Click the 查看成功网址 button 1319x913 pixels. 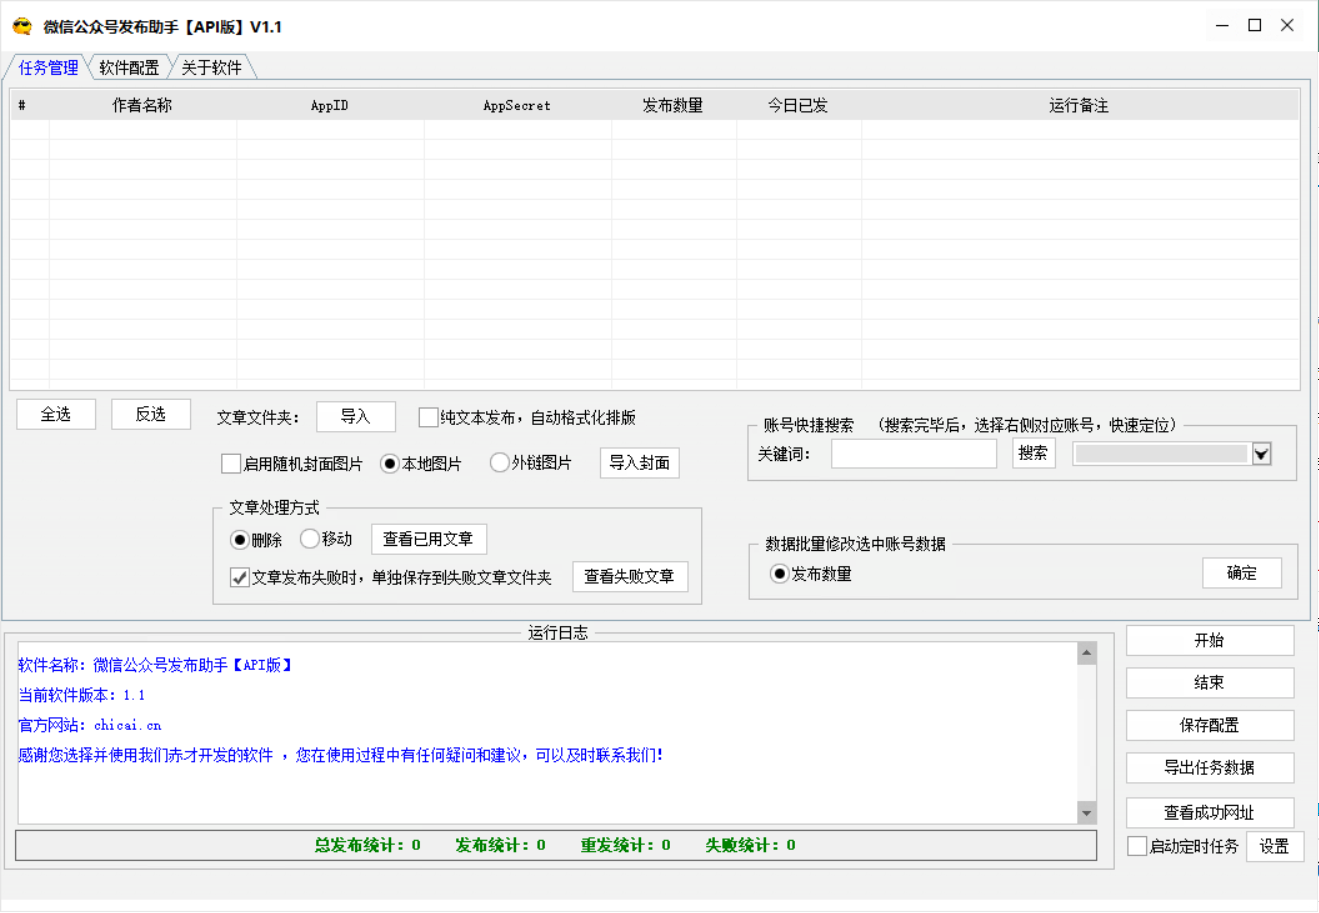tap(1210, 812)
